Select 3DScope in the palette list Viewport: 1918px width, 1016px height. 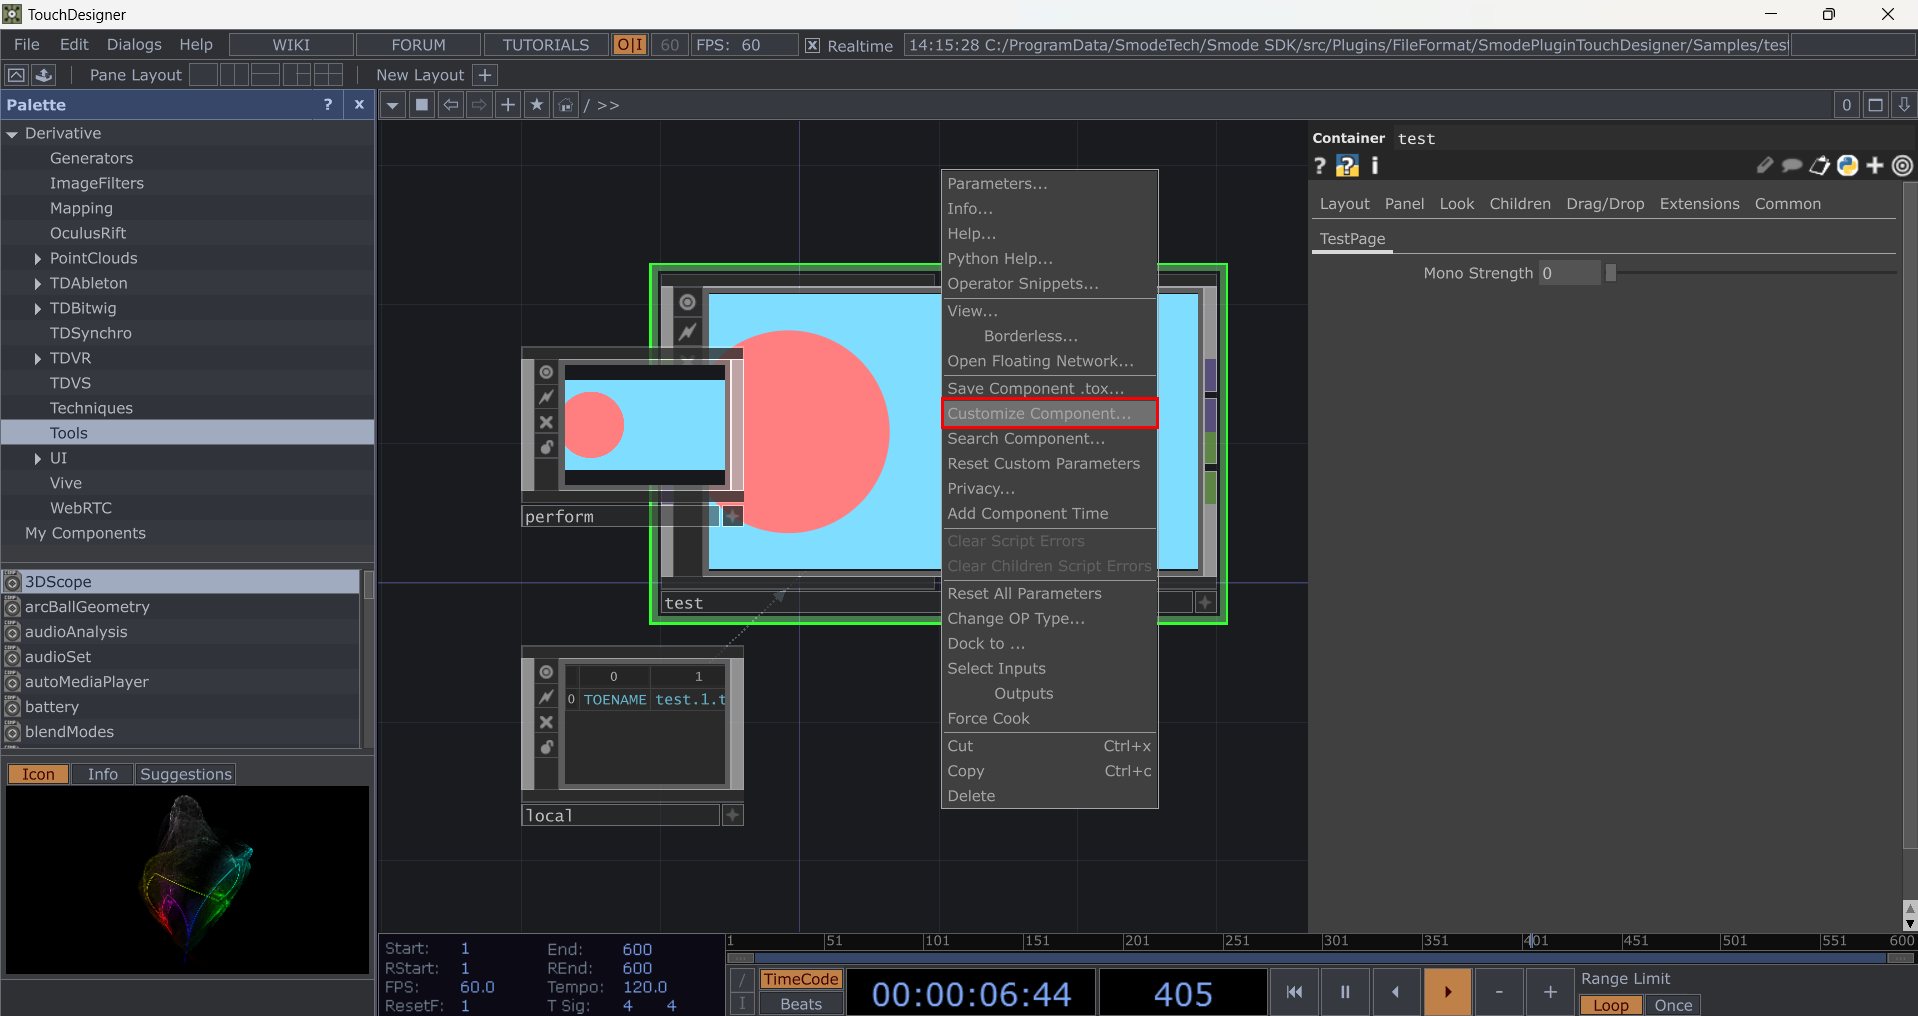(181, 582)
